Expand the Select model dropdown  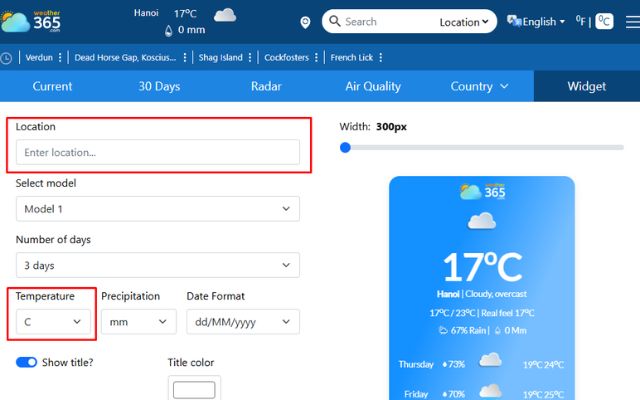tap(158, 209)
